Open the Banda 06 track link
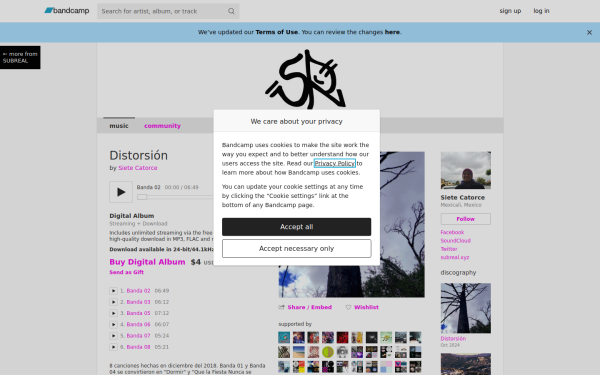Viewport: 600px width, 375px height. click(x=139, y=324)
